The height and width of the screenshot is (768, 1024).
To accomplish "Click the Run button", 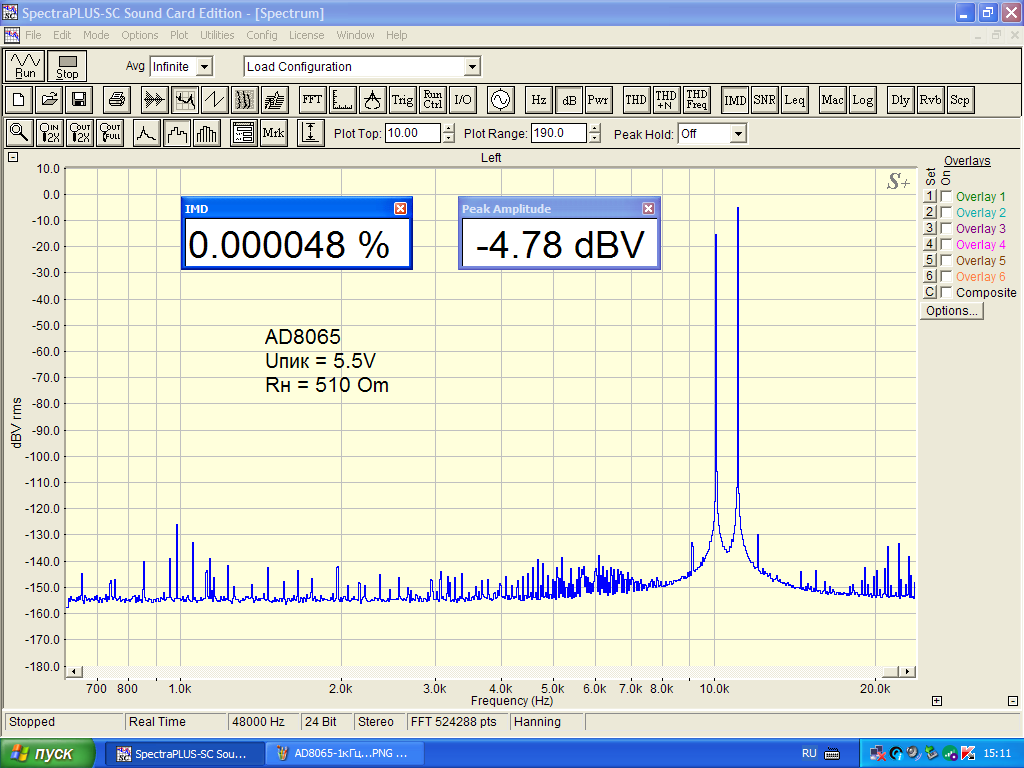I will (x=25, y=66).
